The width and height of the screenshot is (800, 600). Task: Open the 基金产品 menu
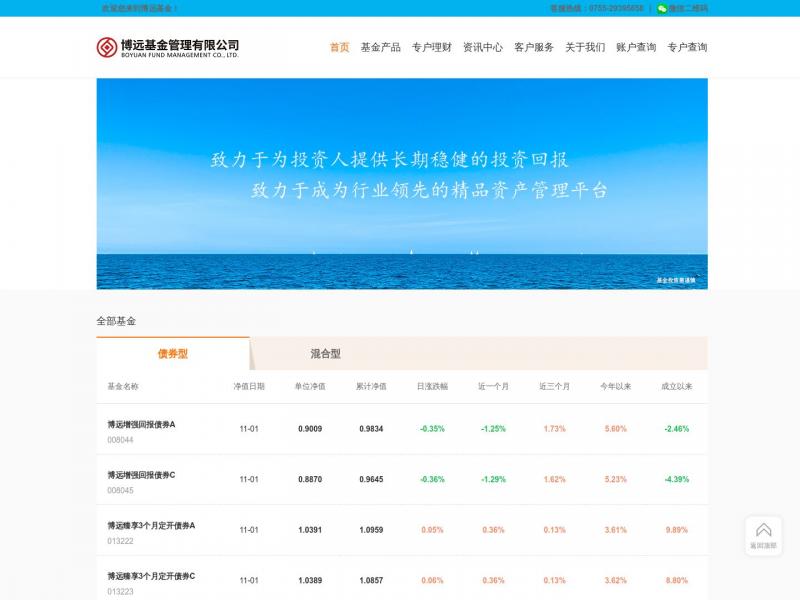[380, 47]
